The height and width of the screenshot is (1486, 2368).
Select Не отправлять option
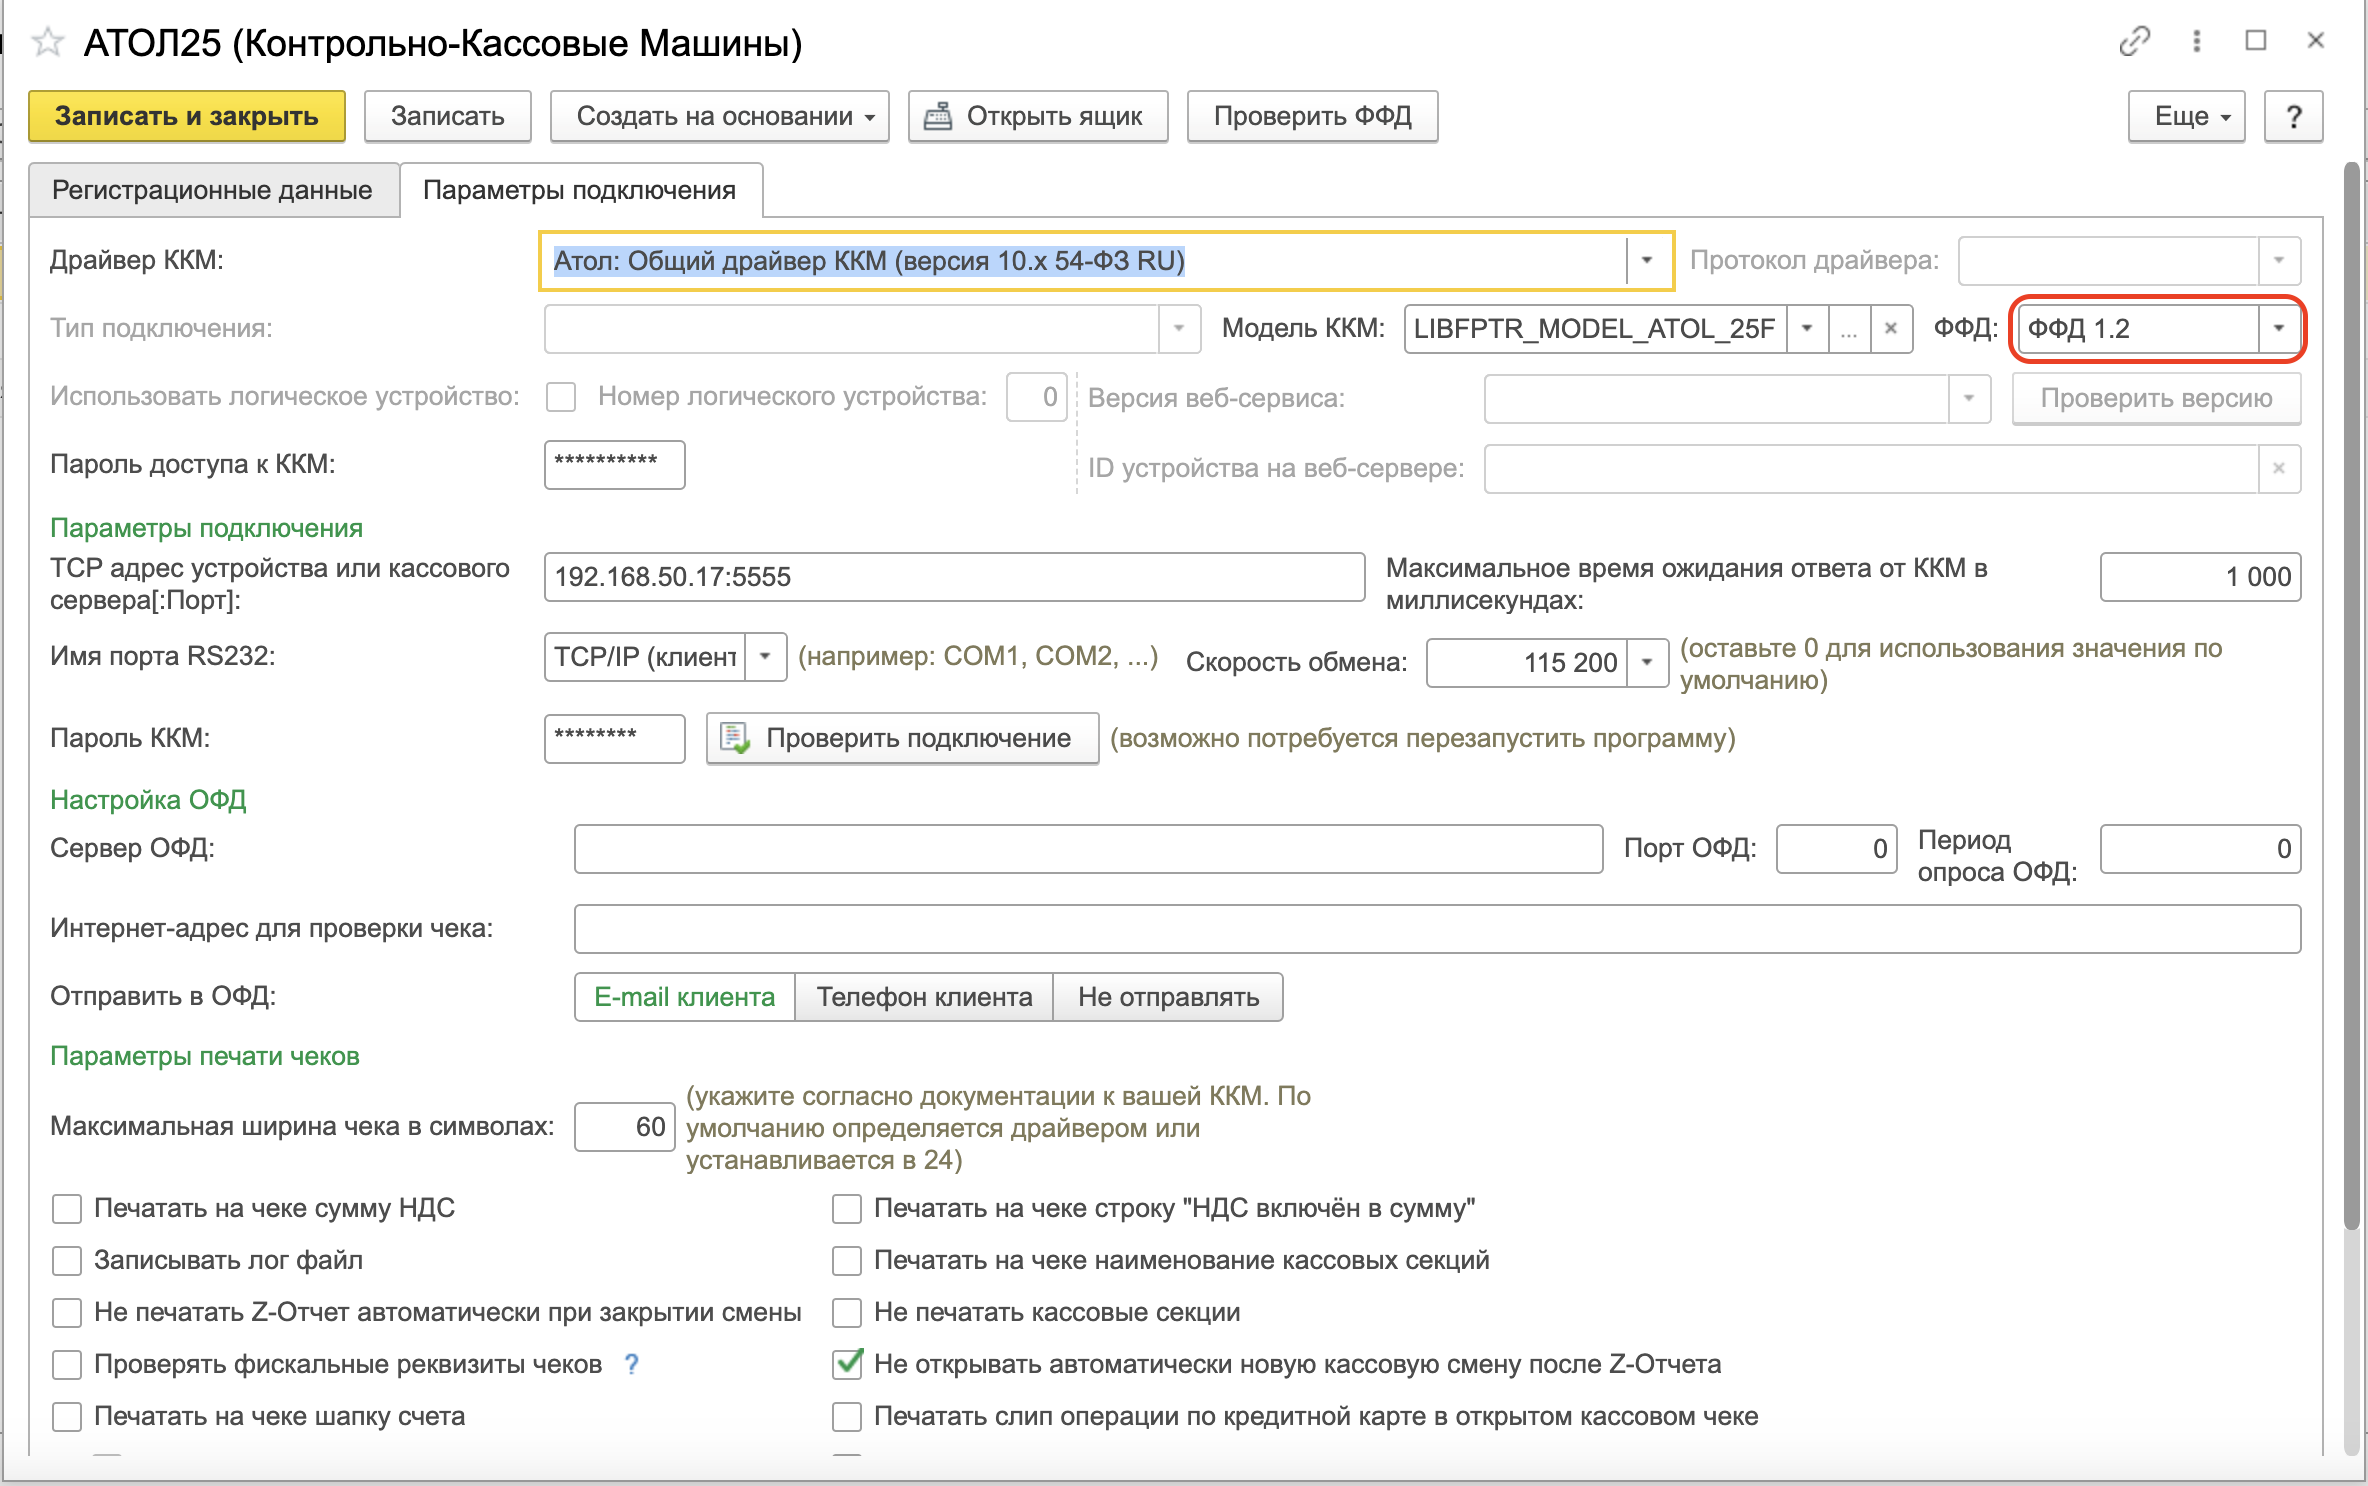pyautogui.click(x=1168, y=997)
